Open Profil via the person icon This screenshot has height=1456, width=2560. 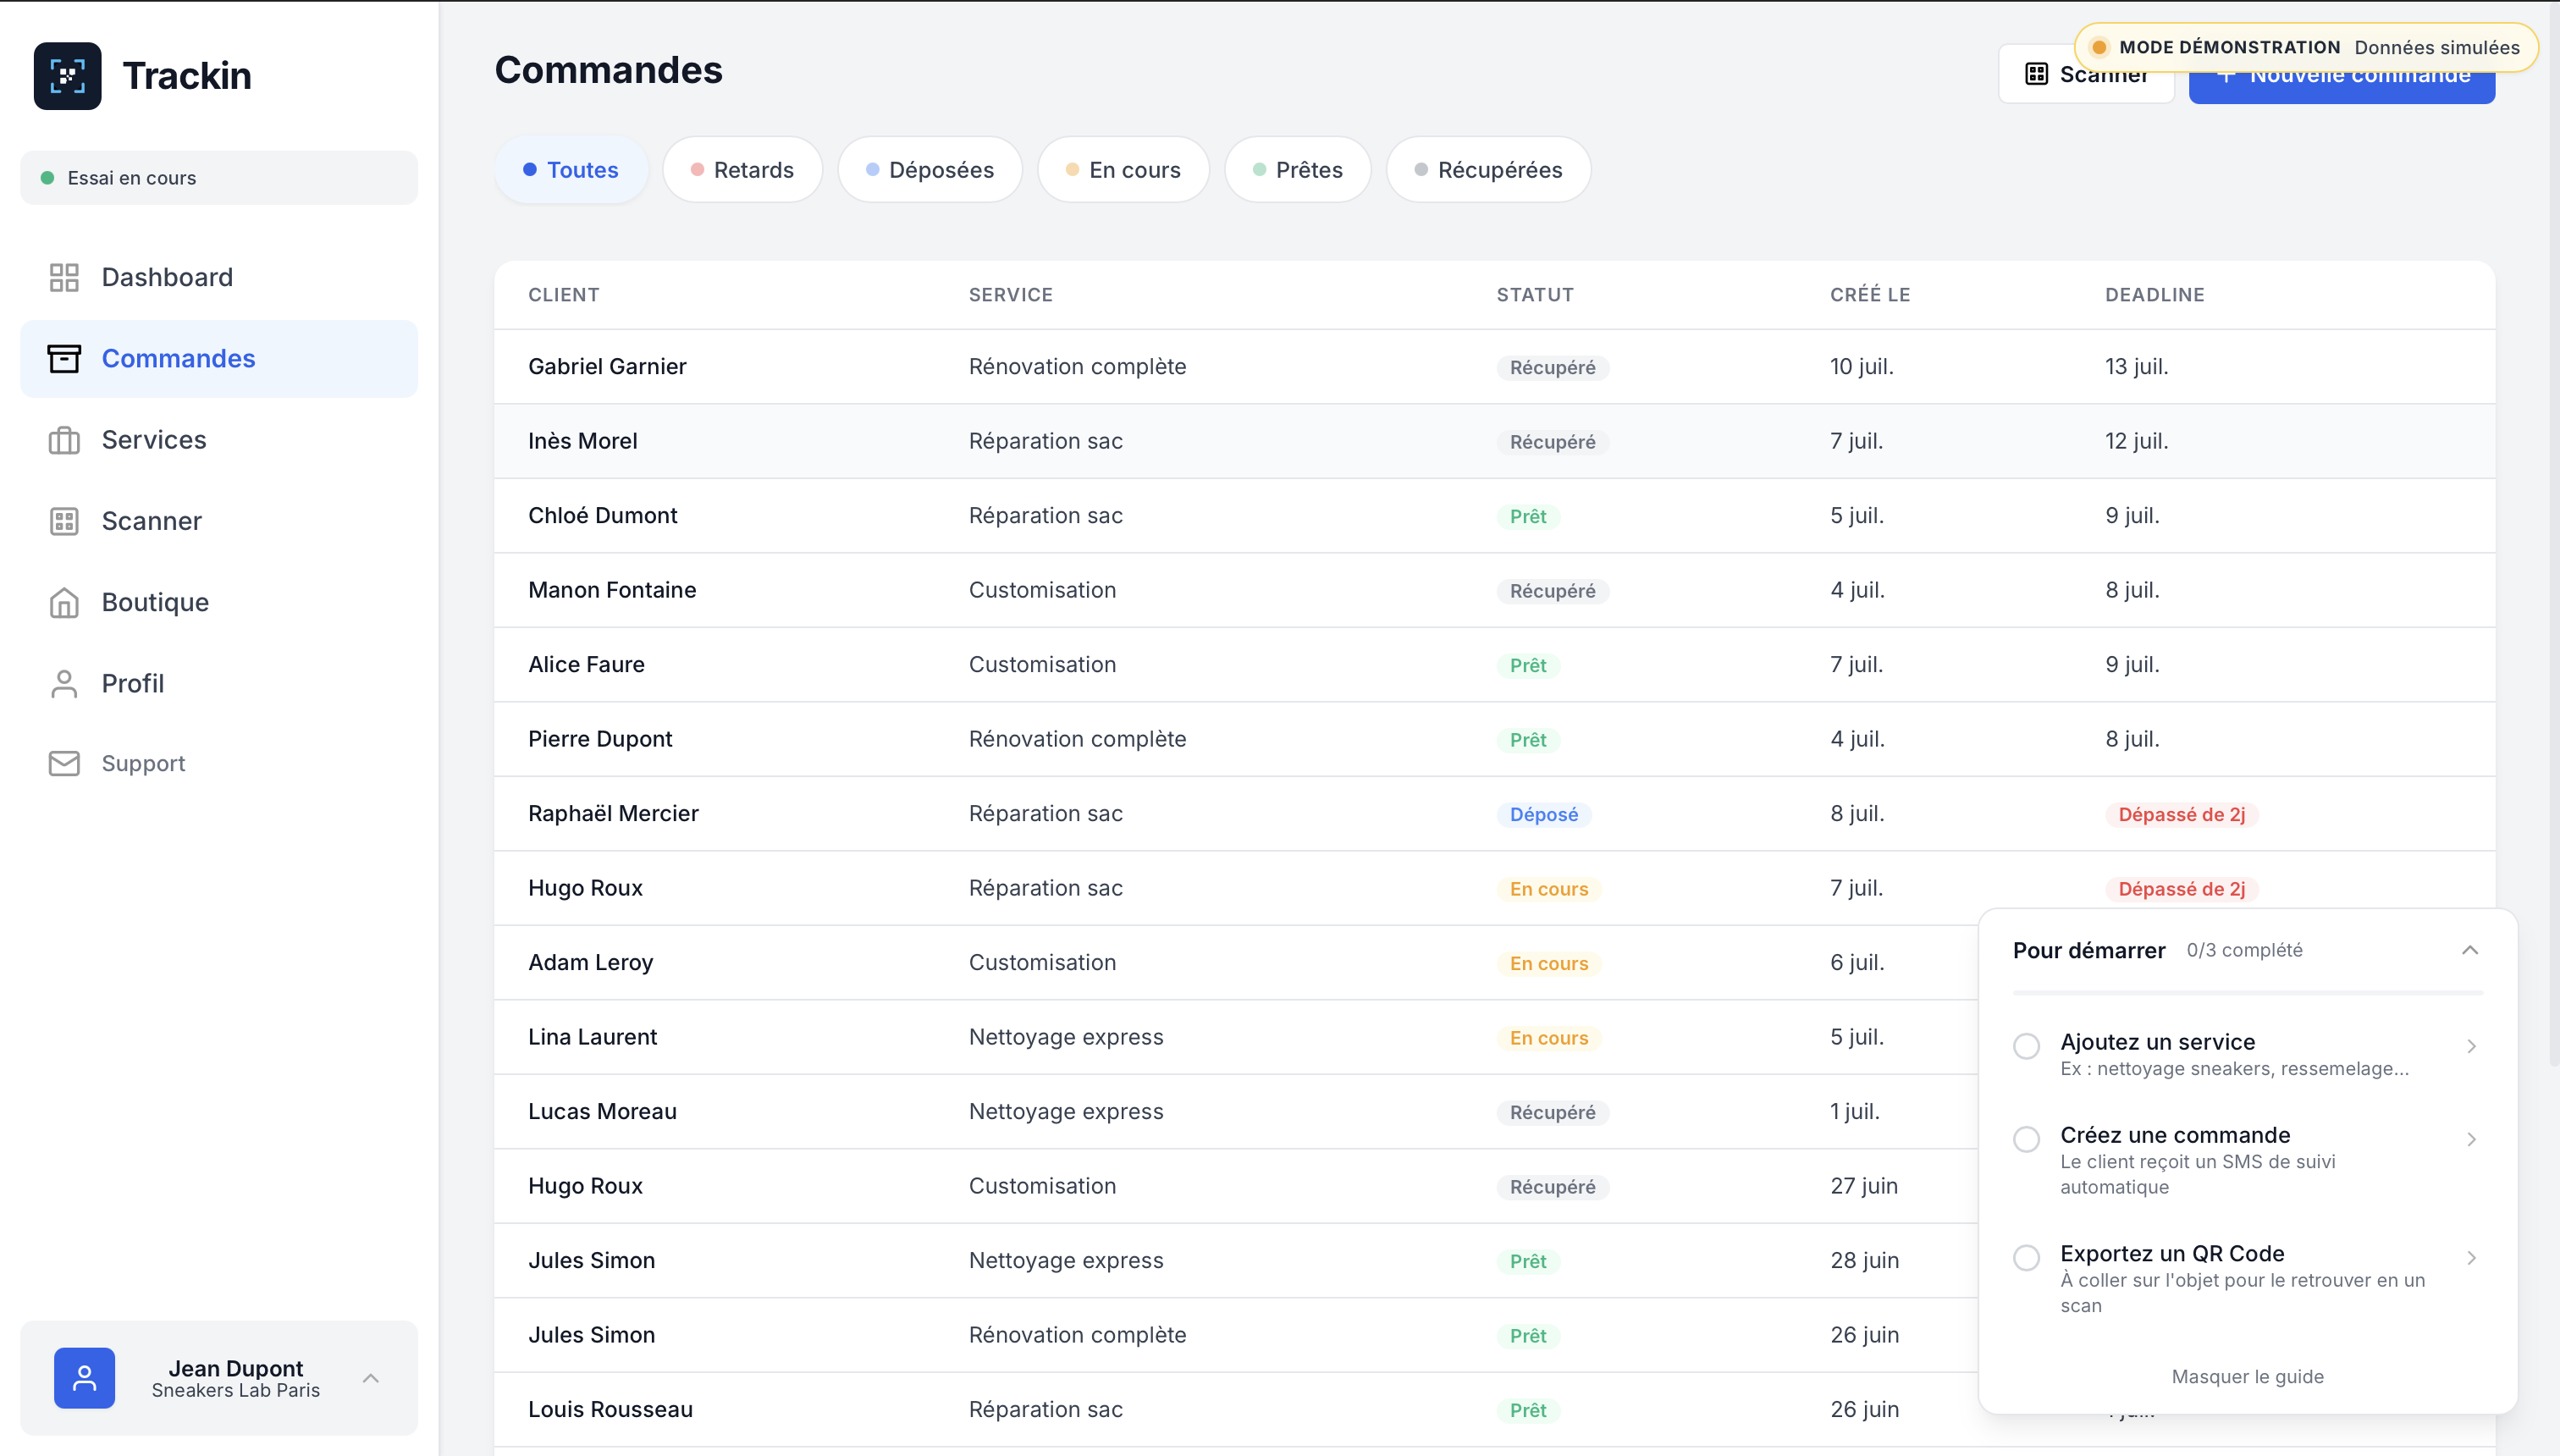[x=64, y=684]
